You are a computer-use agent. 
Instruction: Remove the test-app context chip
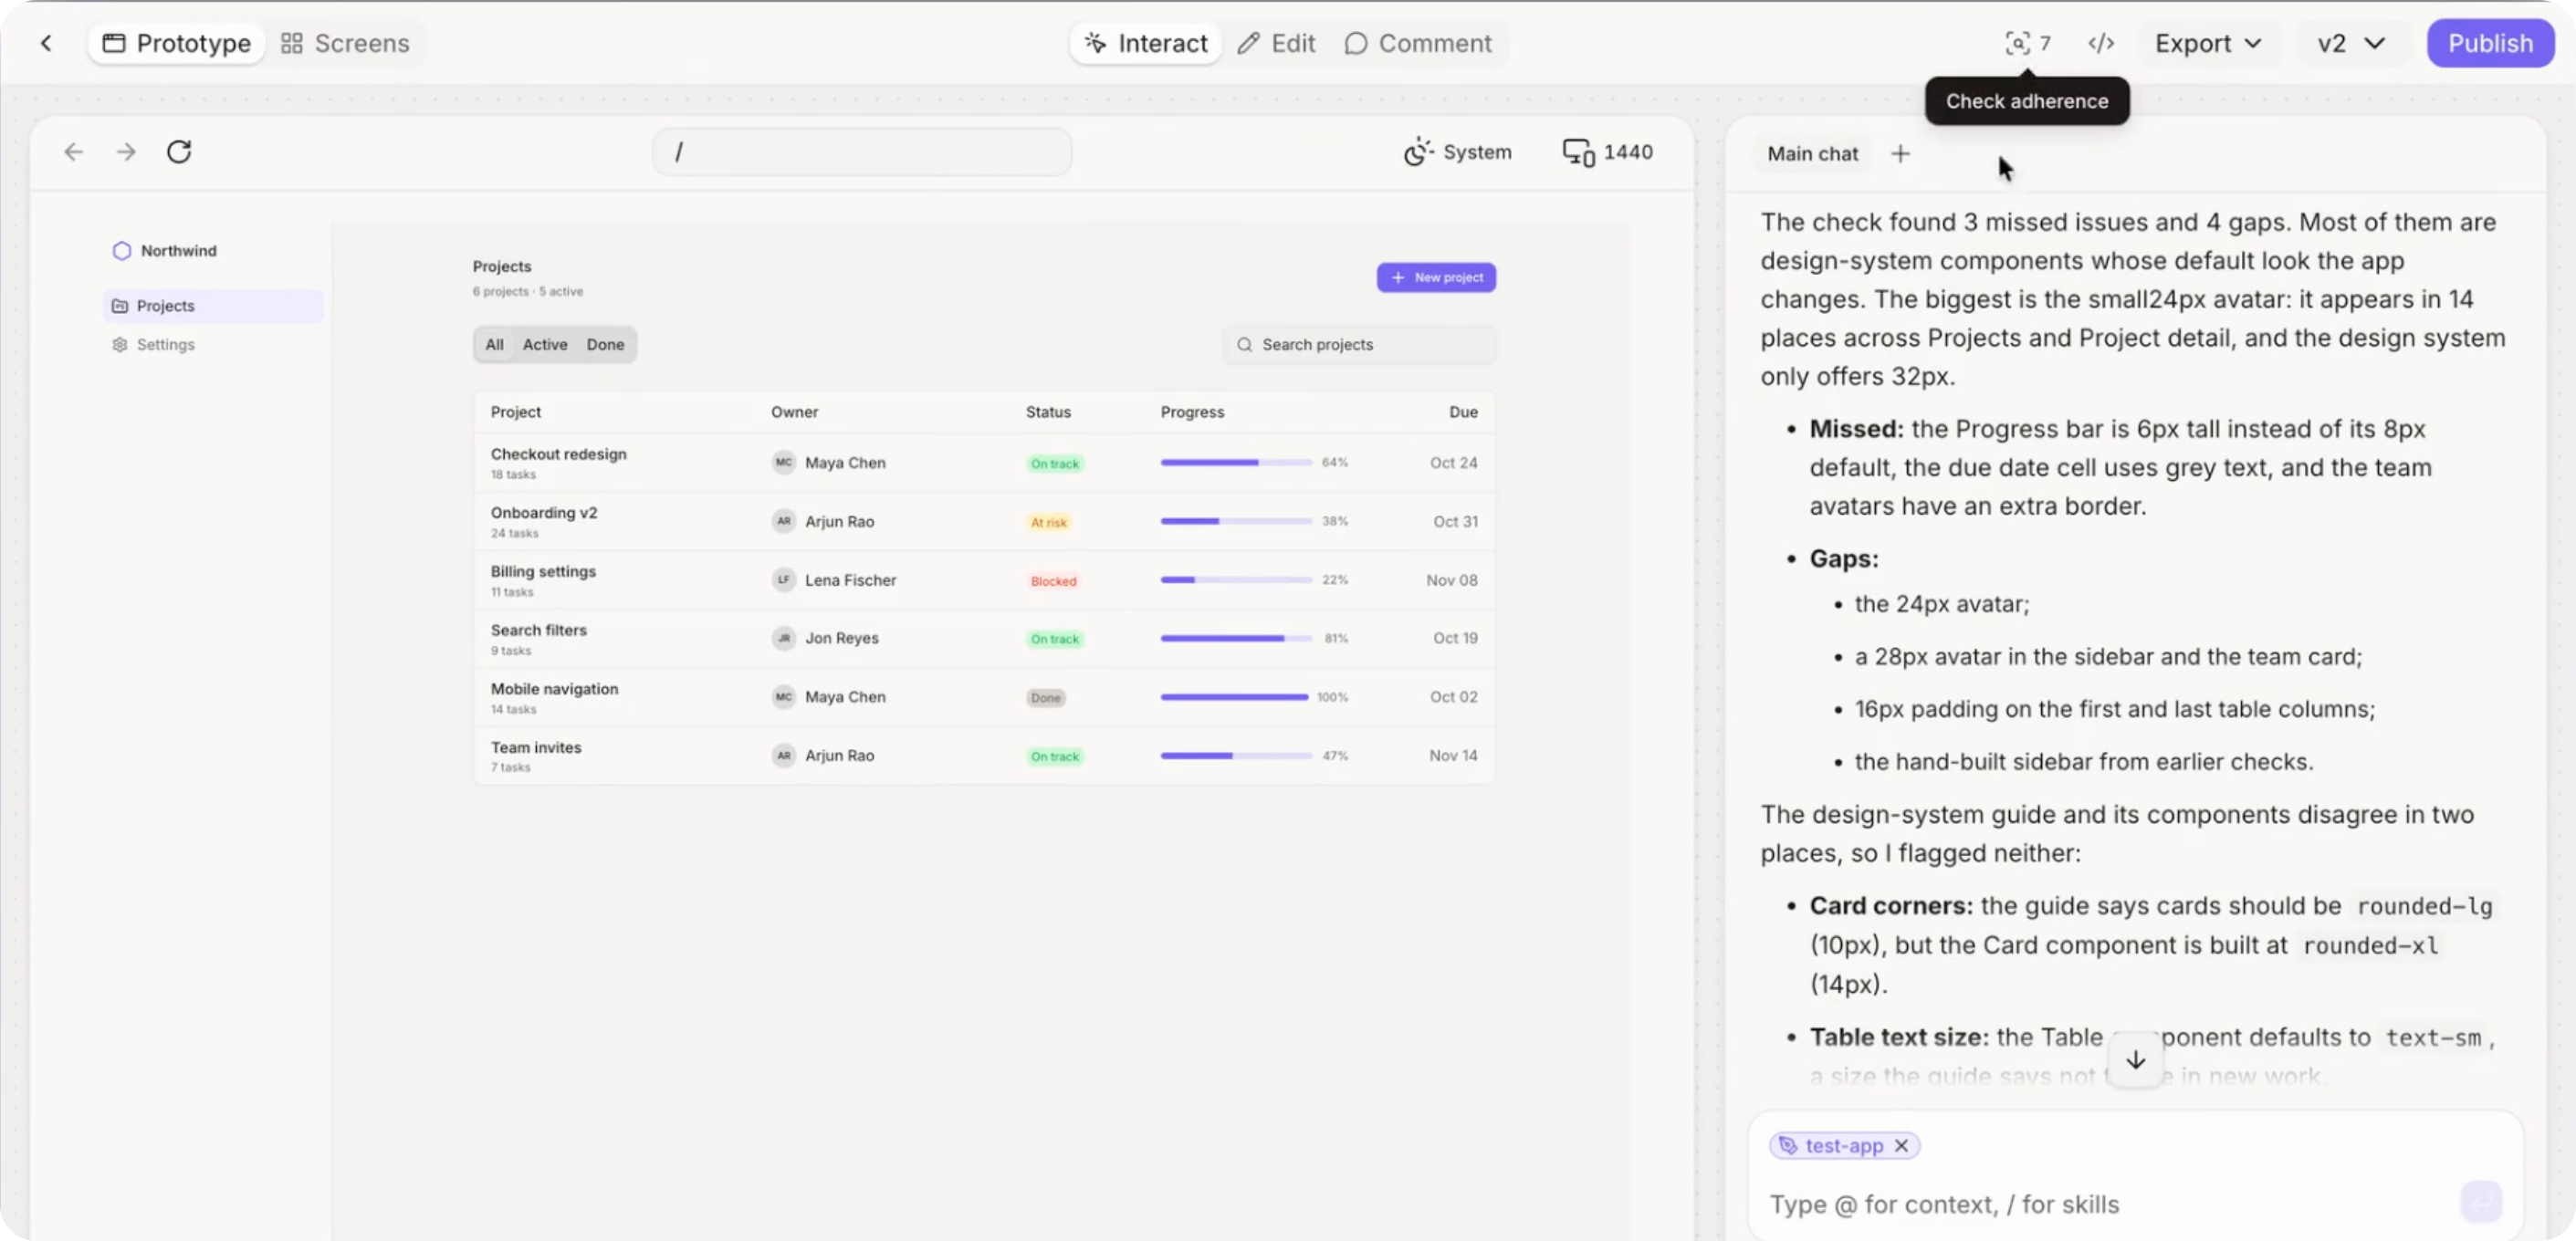tap(1901, 1146)
